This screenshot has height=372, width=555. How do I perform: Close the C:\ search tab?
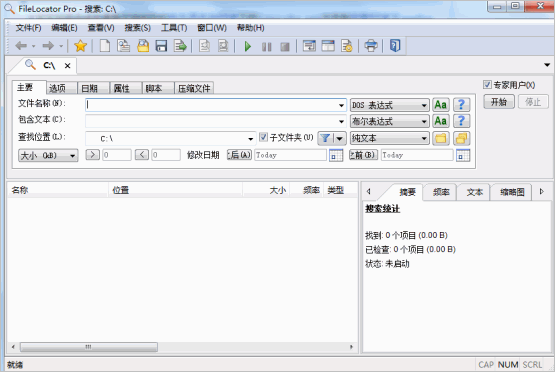coord(68,66)
